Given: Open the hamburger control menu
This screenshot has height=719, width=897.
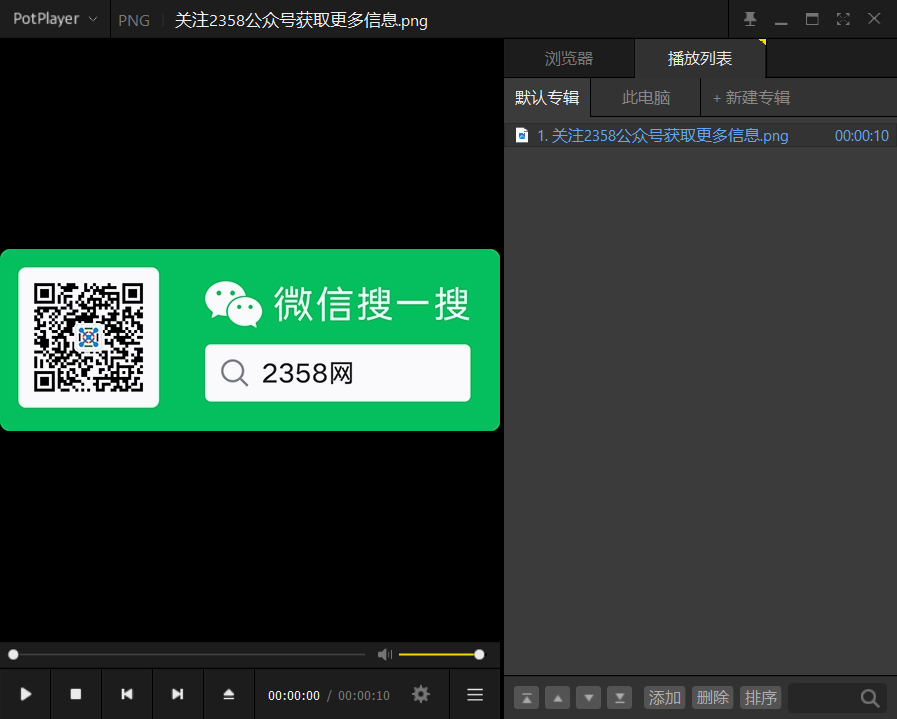Looking at the screenshot, I should point(474,693).
